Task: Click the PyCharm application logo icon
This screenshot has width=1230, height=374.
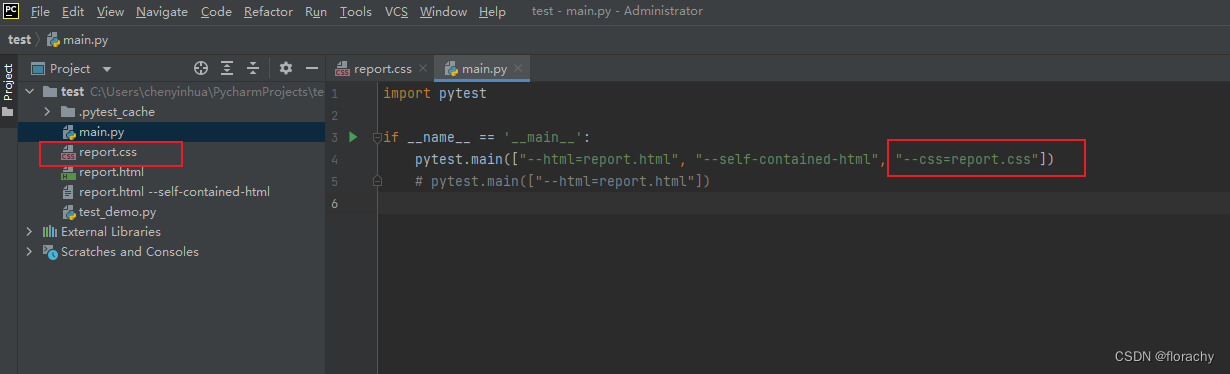Action: pyautogui.click(x=12, y=11)
